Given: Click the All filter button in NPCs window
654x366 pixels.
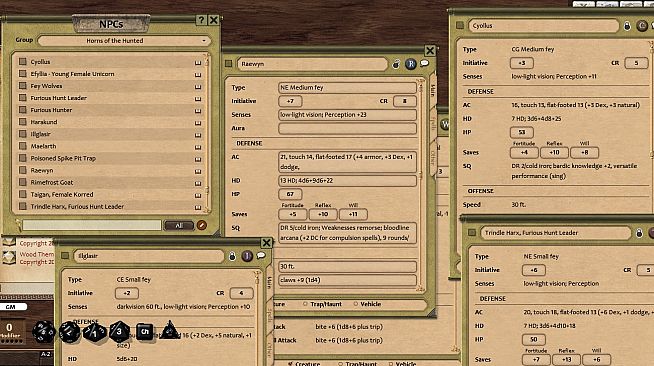Looking at the screenshot, I should pos(179,226).
